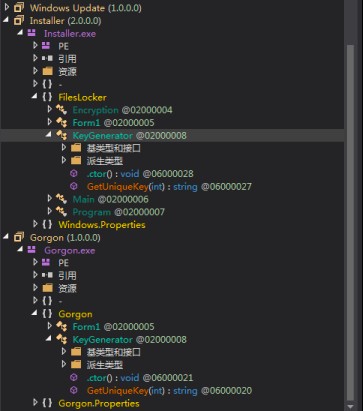Click the 引用 references icon under Gorgon.exe
Viewport: 363px width, 411px height.
tap(47, 275)
